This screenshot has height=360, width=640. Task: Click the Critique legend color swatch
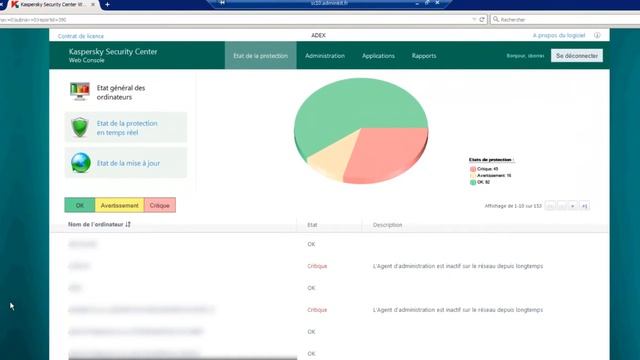473,169
